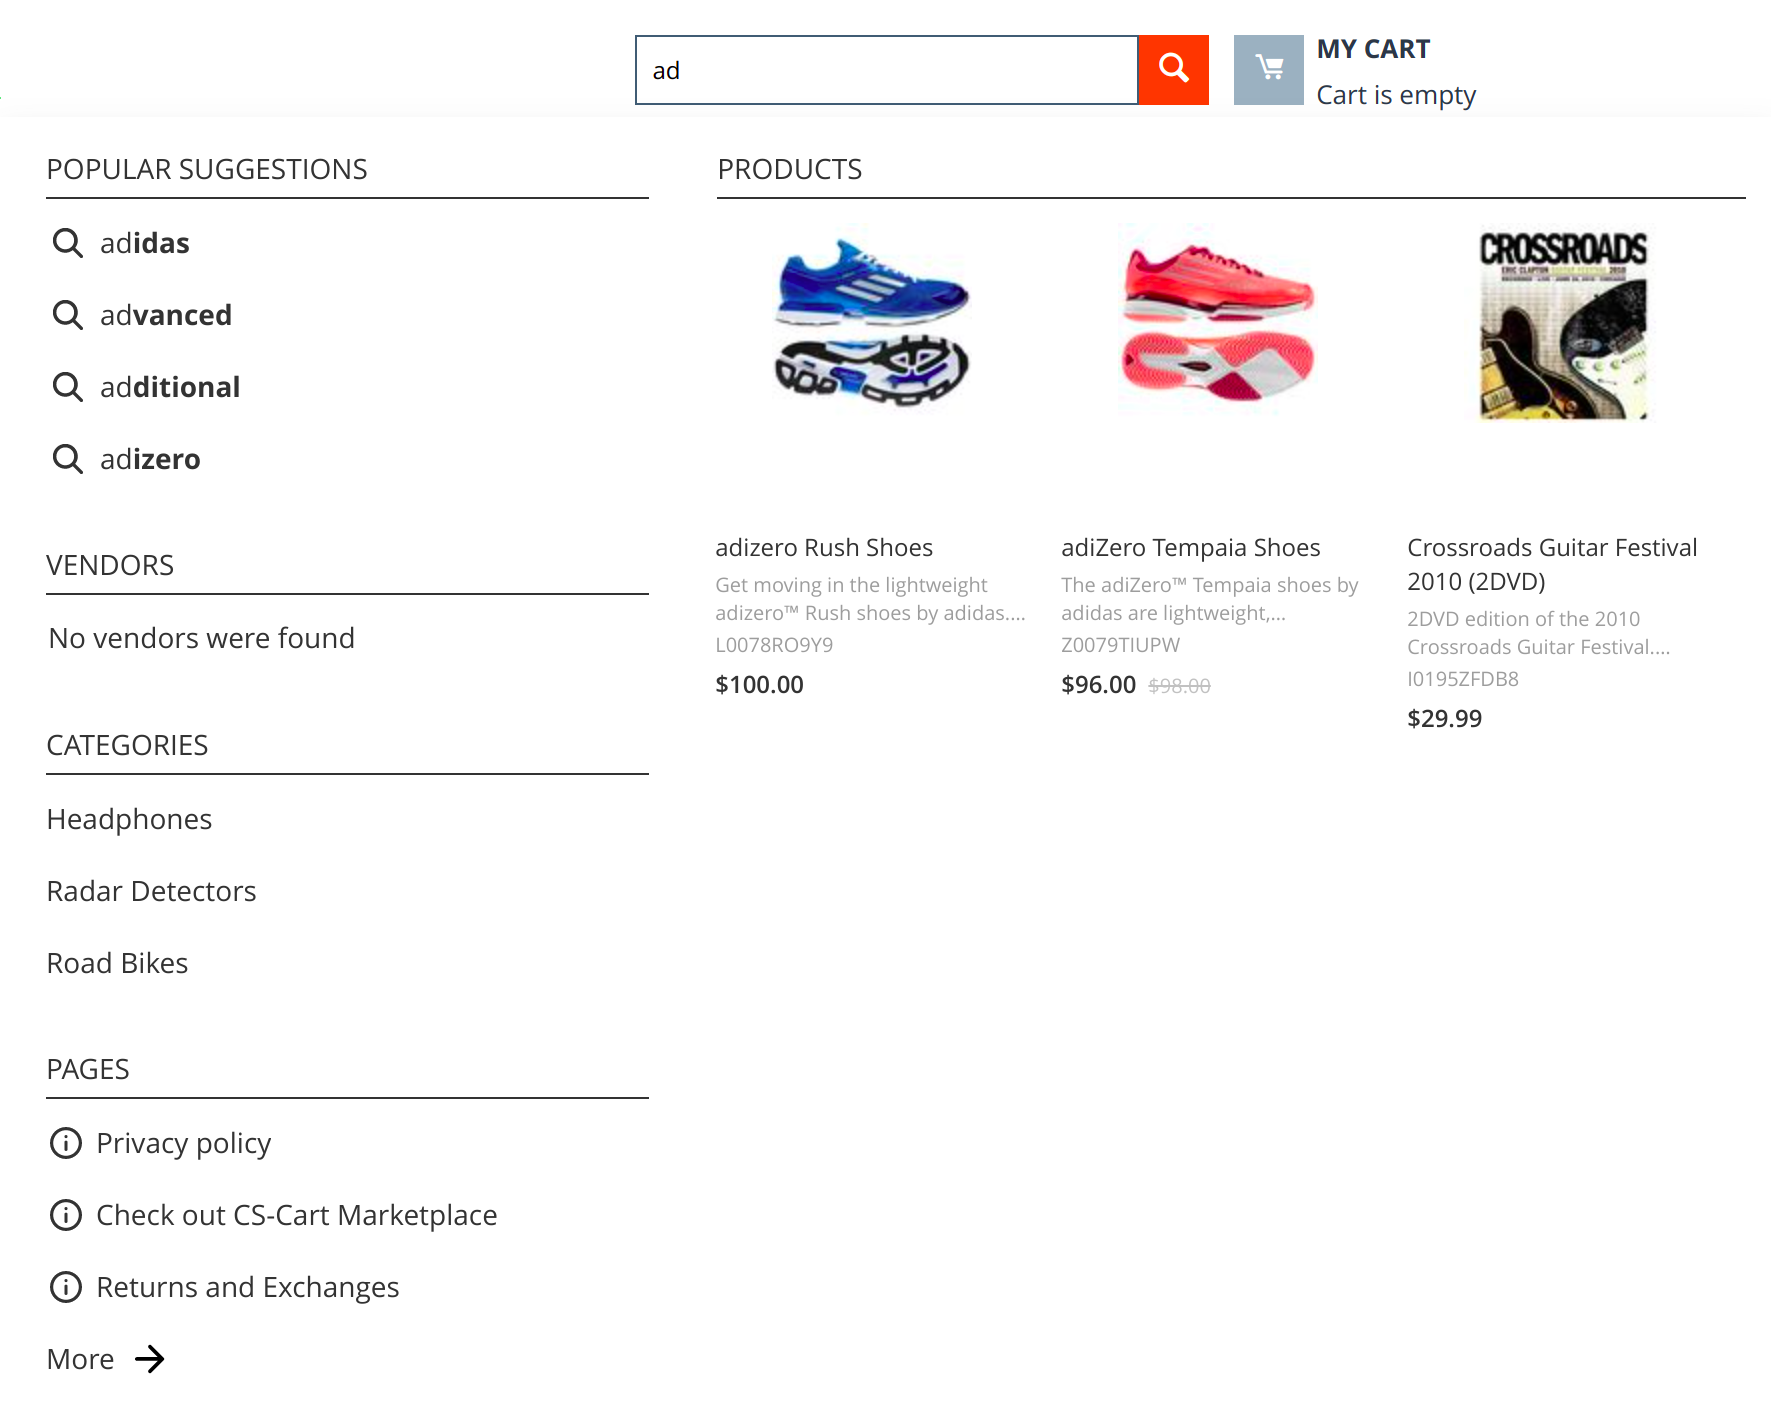Click the orange search magnifier button
This screenshot has width=1771, height=1407.
[x=1173, y=70]
